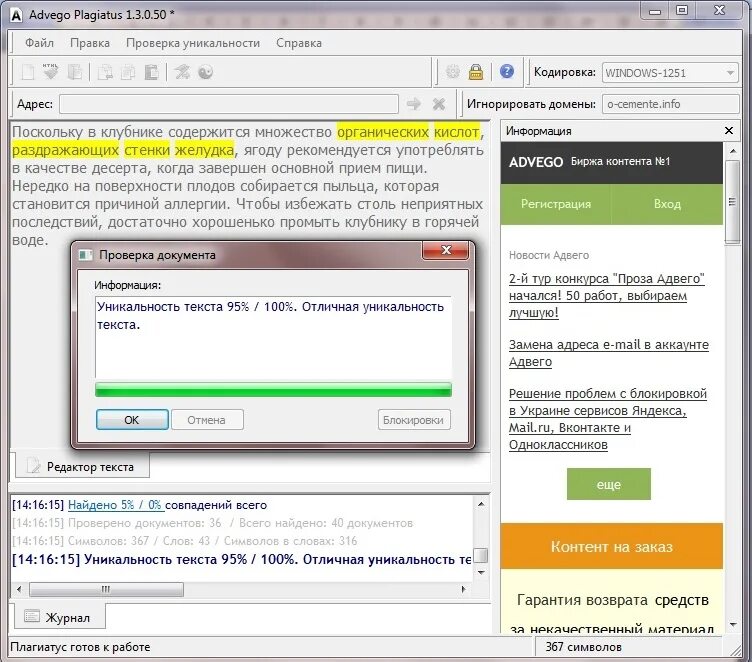Click log scrollbar left arrow

pos(19,589)
